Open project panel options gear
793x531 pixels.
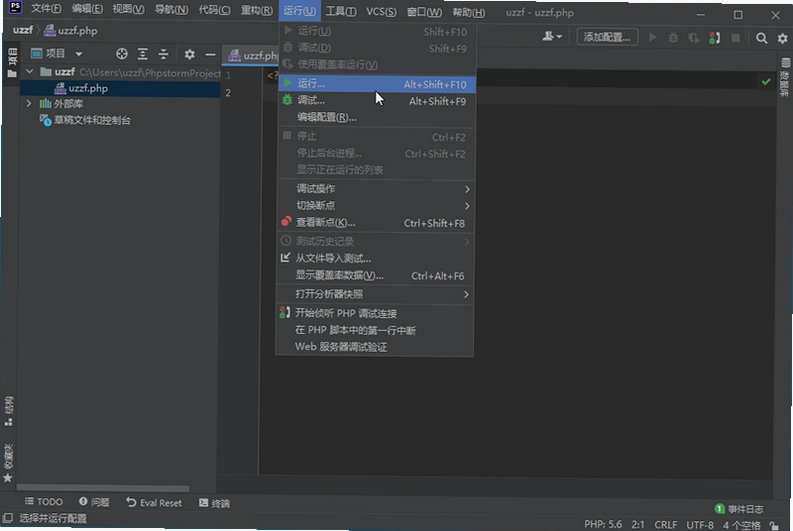point(189,54)
